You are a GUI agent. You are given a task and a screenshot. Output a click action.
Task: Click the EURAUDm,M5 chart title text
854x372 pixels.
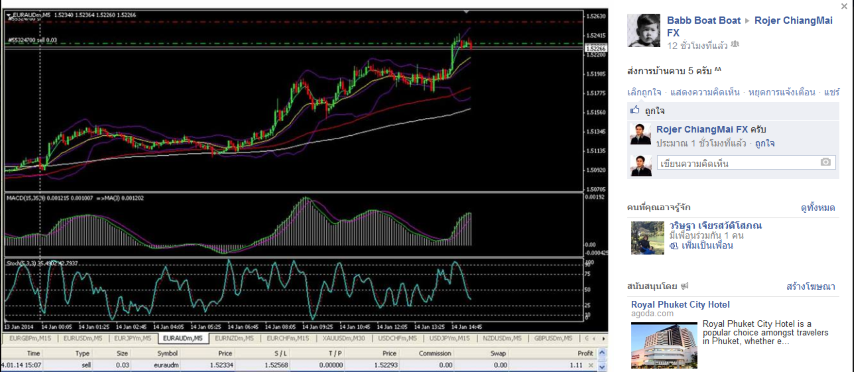31,15
